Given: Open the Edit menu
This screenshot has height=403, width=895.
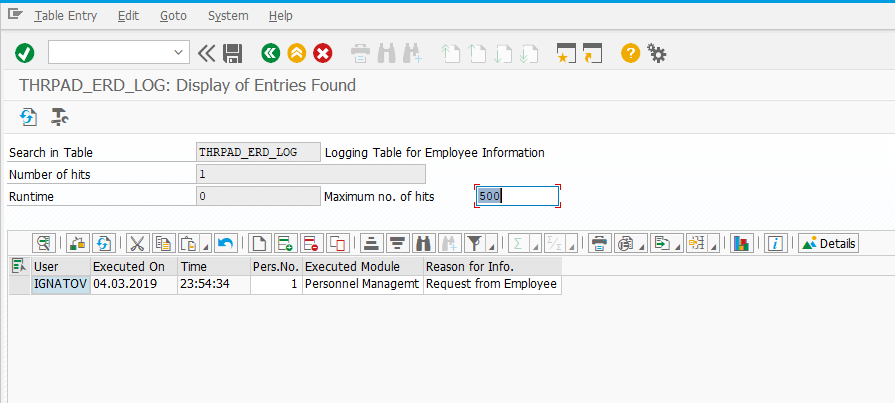Looking at the screenshot, I should tap(128, 16).
